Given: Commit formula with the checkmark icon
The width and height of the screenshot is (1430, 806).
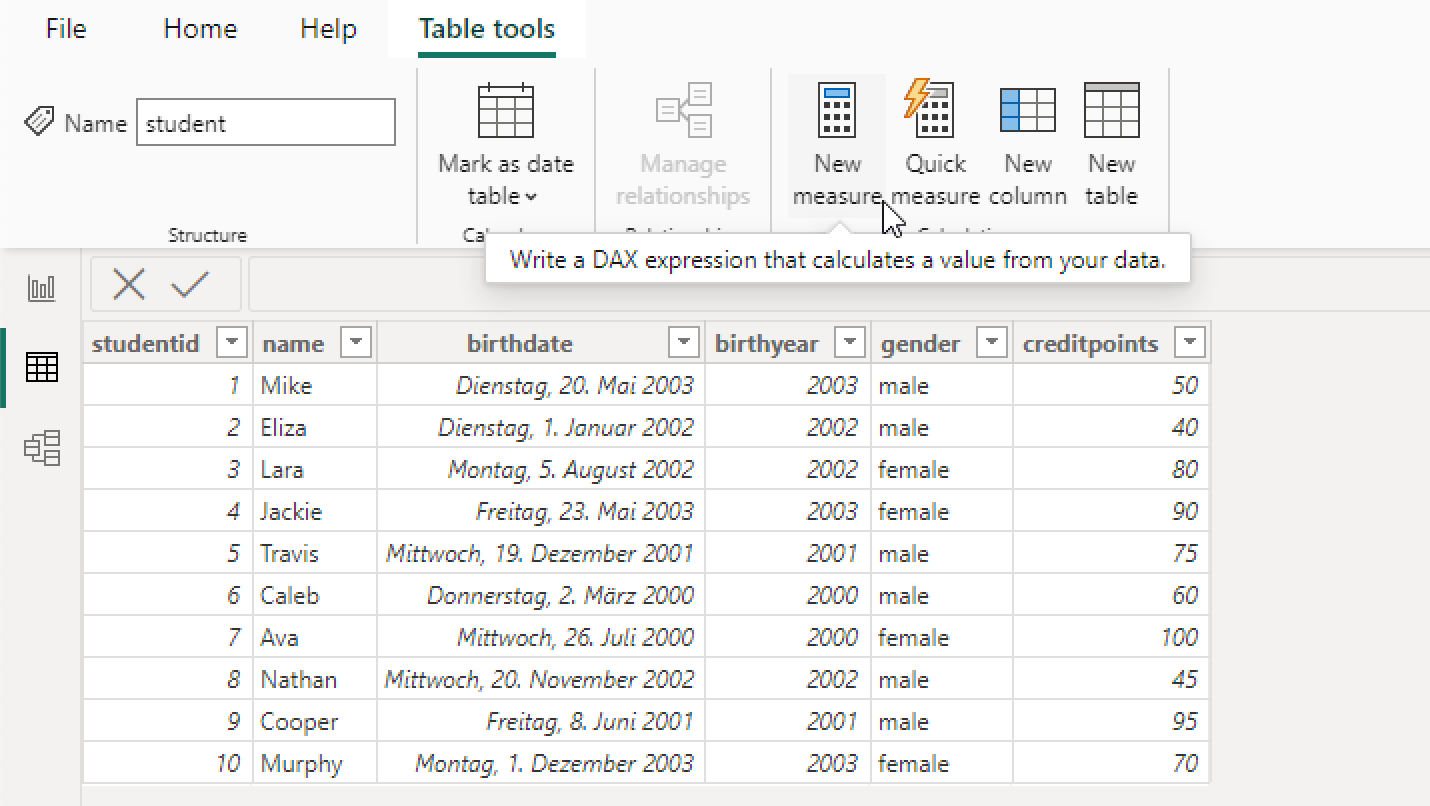Looking at the screenshot, I should [x=189, y=285].
